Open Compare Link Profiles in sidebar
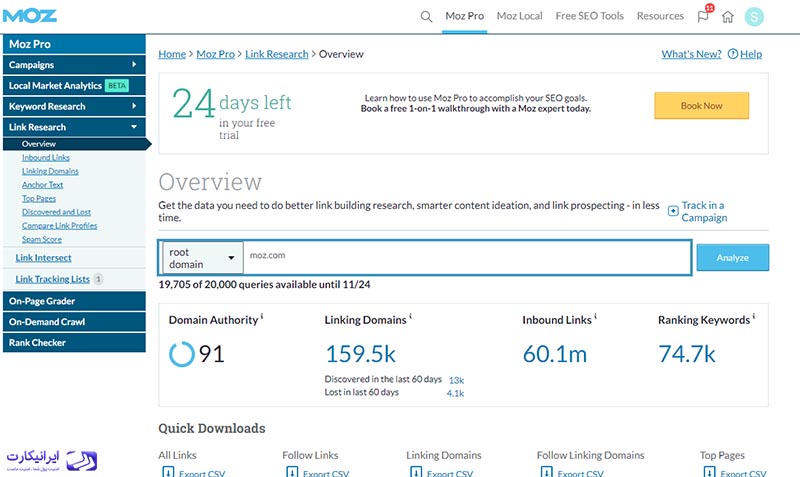This screenshot has height=477, width=800. 59,225
